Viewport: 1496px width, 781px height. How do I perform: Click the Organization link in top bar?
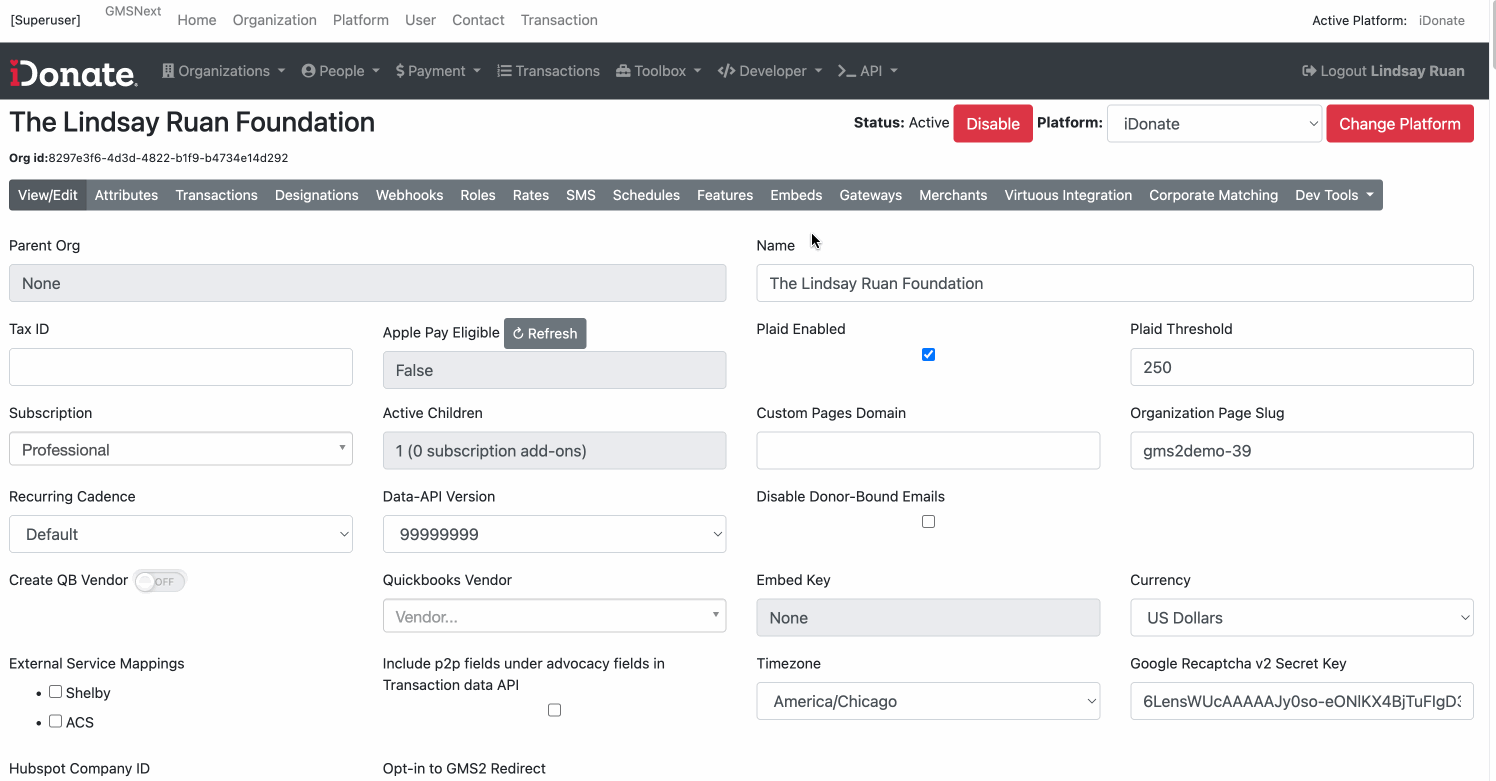tap(275, 20)
